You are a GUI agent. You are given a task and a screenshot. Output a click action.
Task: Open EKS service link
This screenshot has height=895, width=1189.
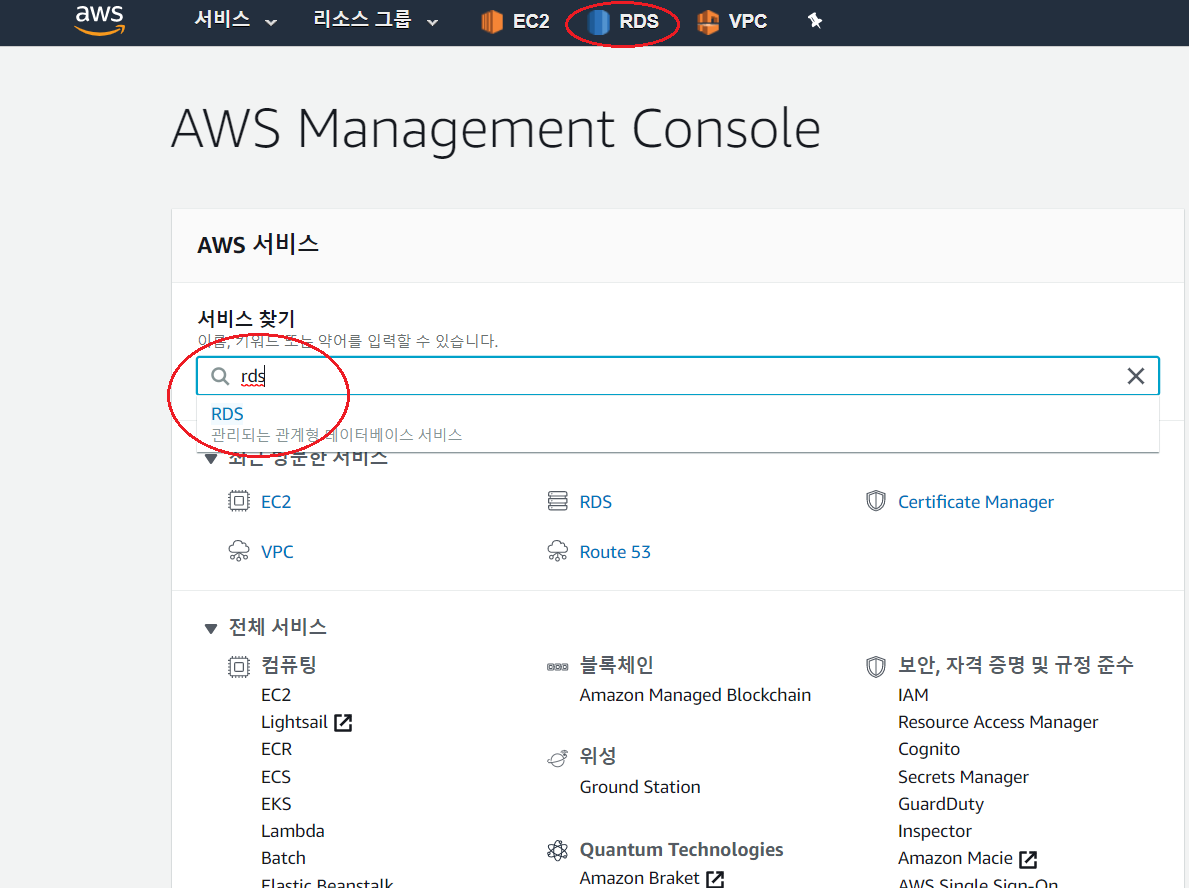[x=276, y=804]
